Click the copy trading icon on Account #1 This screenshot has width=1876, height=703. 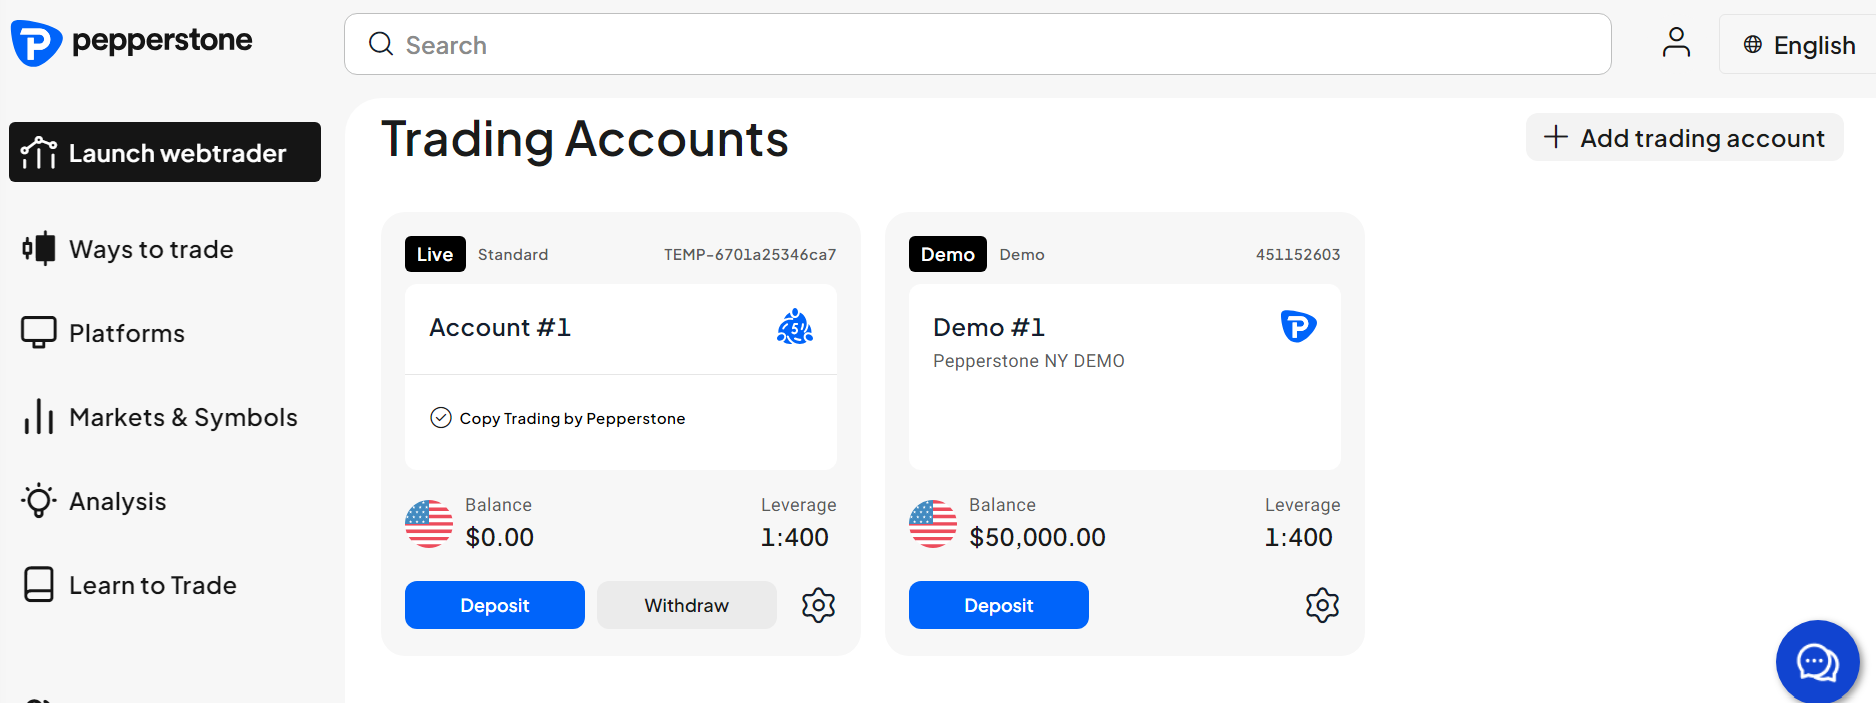tap(795, 327)
